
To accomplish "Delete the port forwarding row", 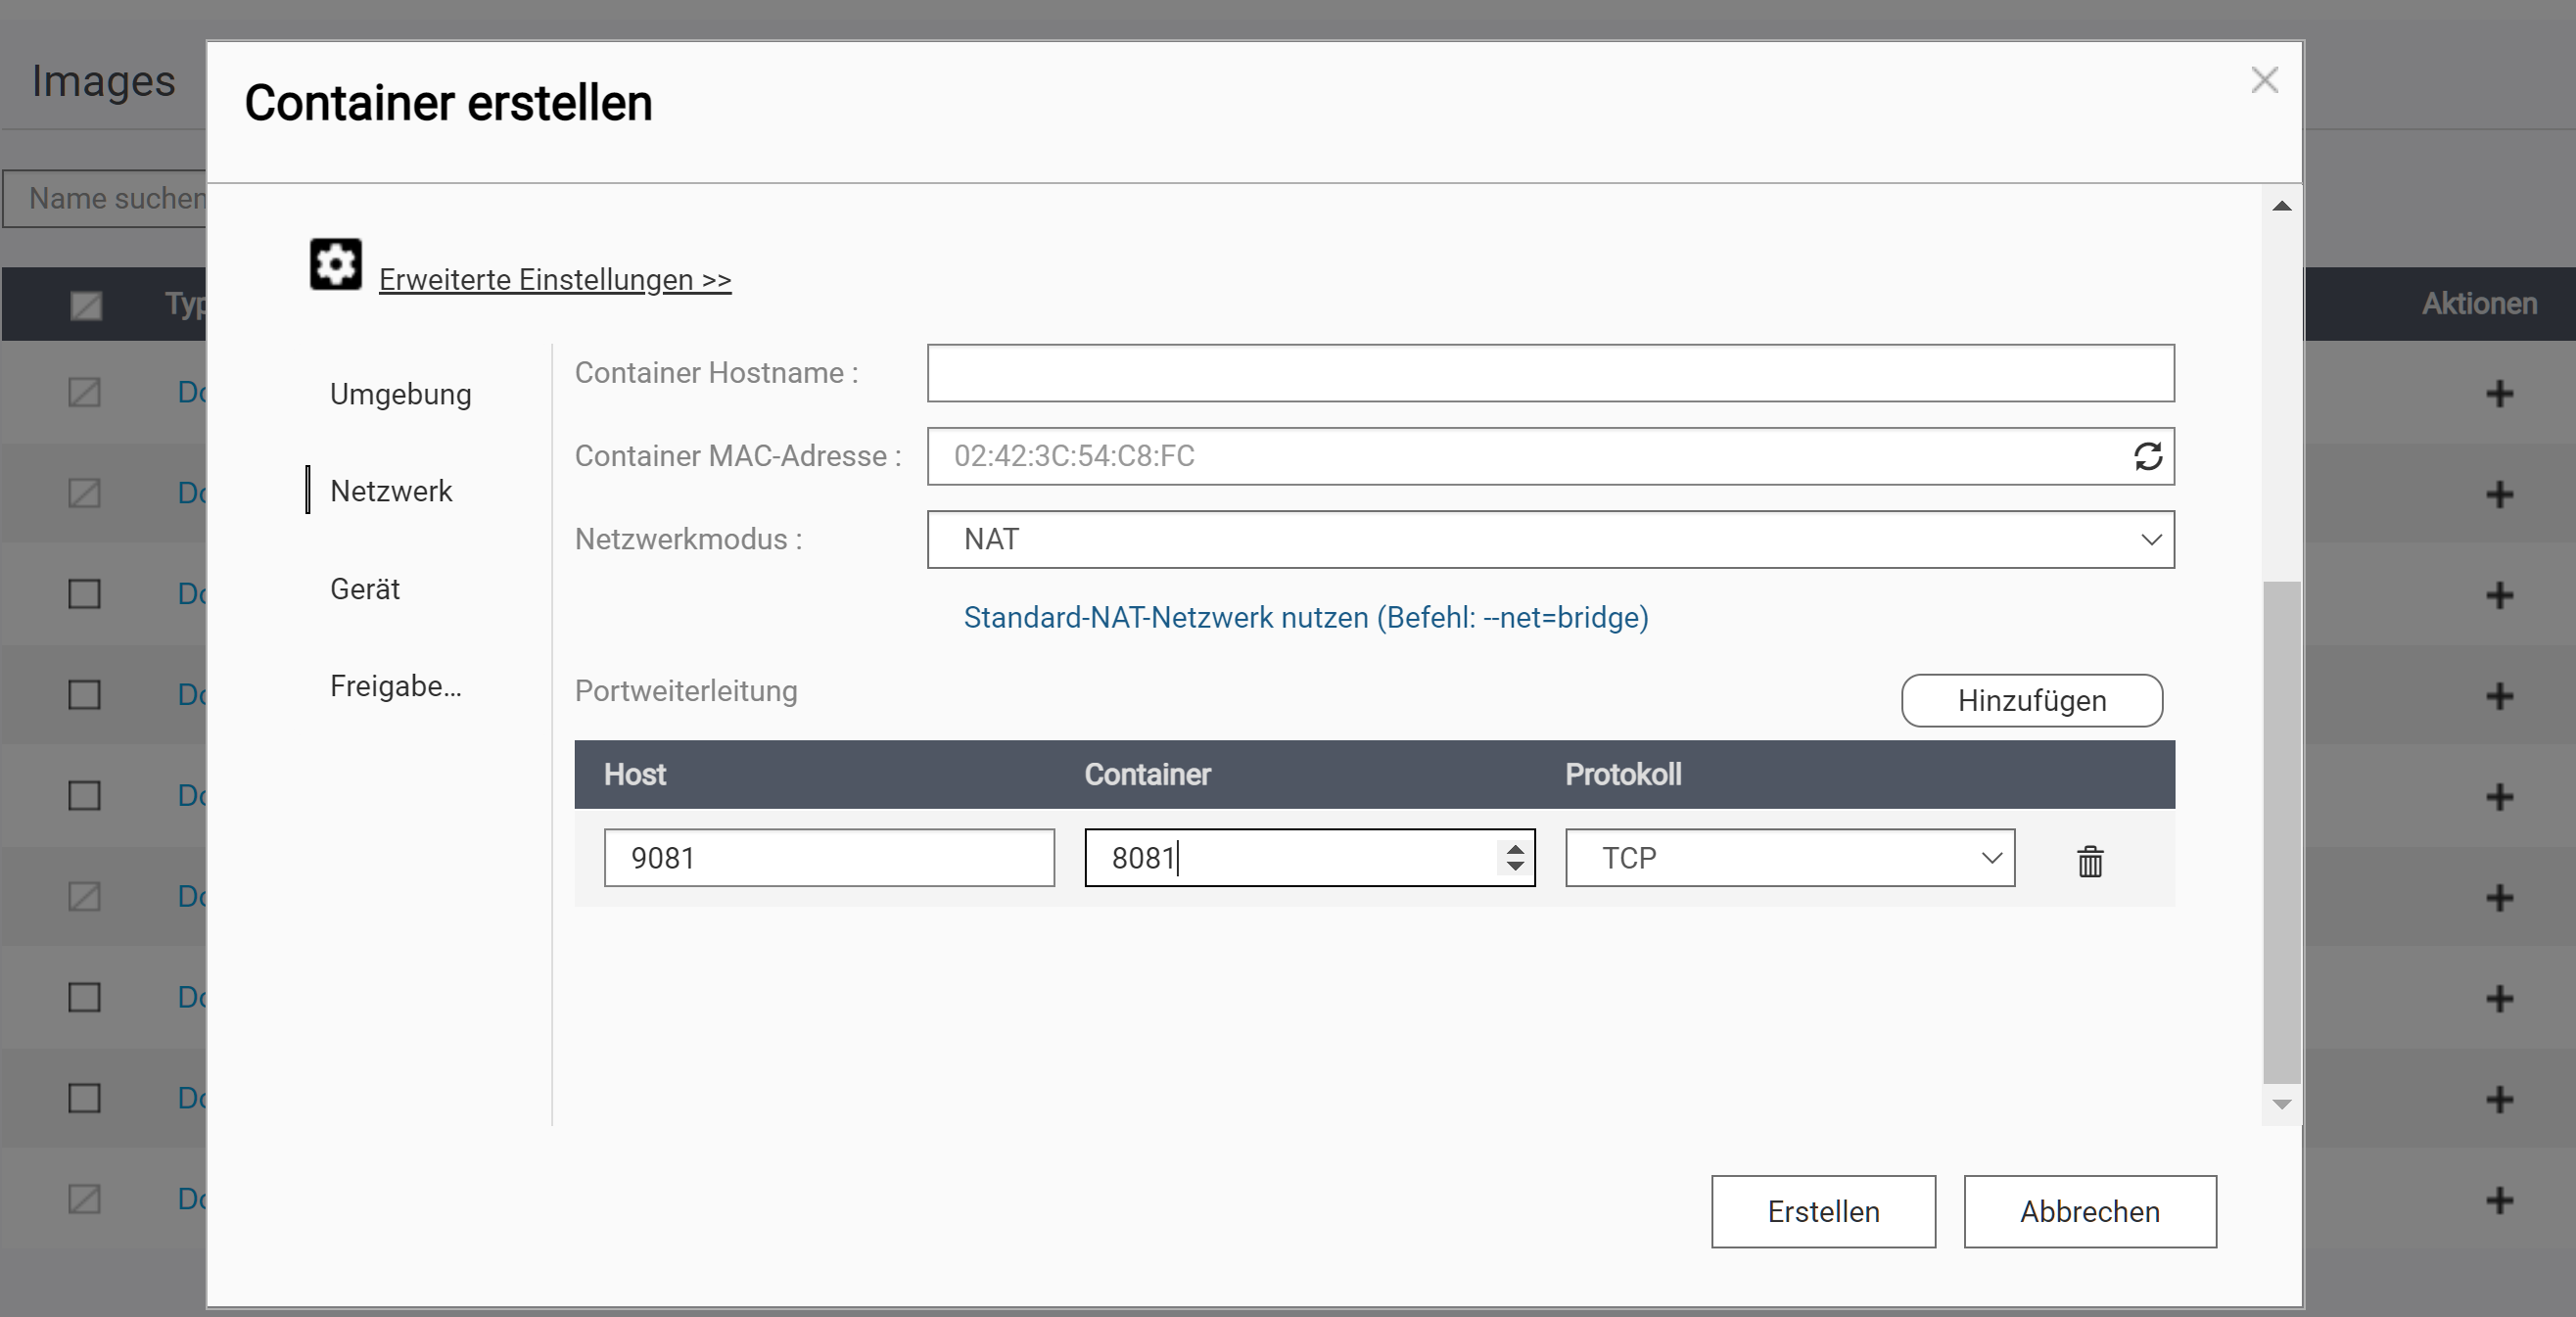I will 2089,861.
